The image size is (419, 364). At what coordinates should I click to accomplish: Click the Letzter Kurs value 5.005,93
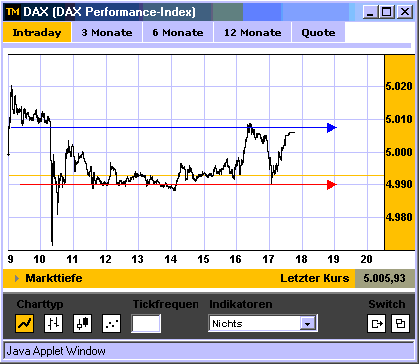(385, 278)
